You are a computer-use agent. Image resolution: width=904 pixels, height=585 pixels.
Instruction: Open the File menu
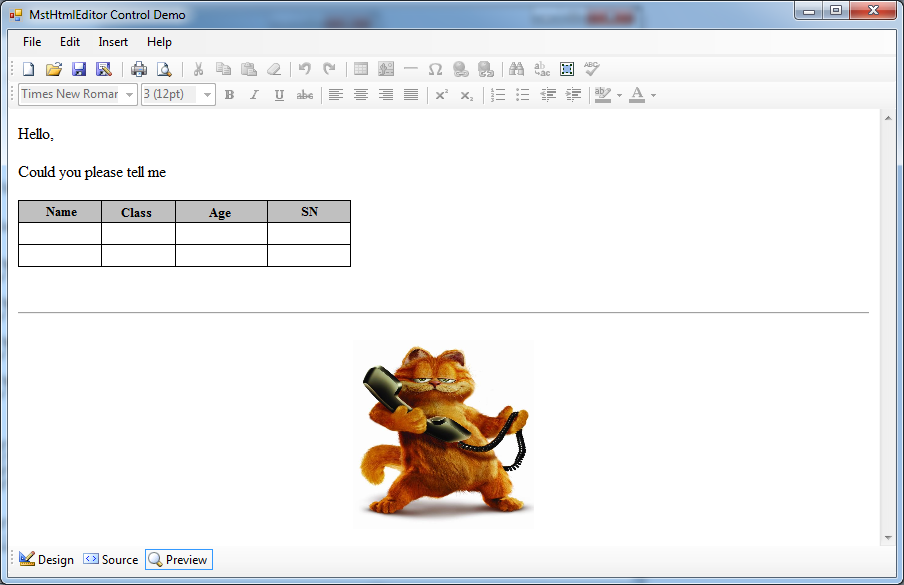click(x=32, y=42)
